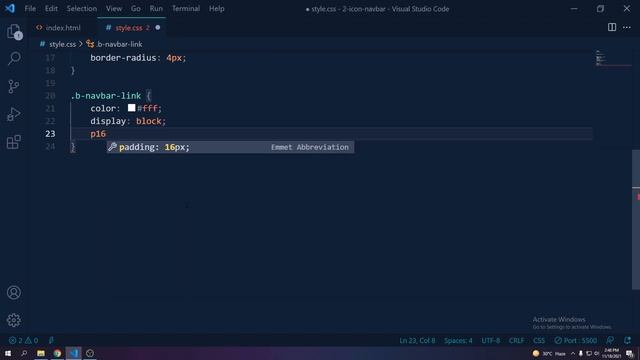This screenshot has width=640, height=360.
Task: Click the unsaved dot on style.css tab
Action: (158, 28)
